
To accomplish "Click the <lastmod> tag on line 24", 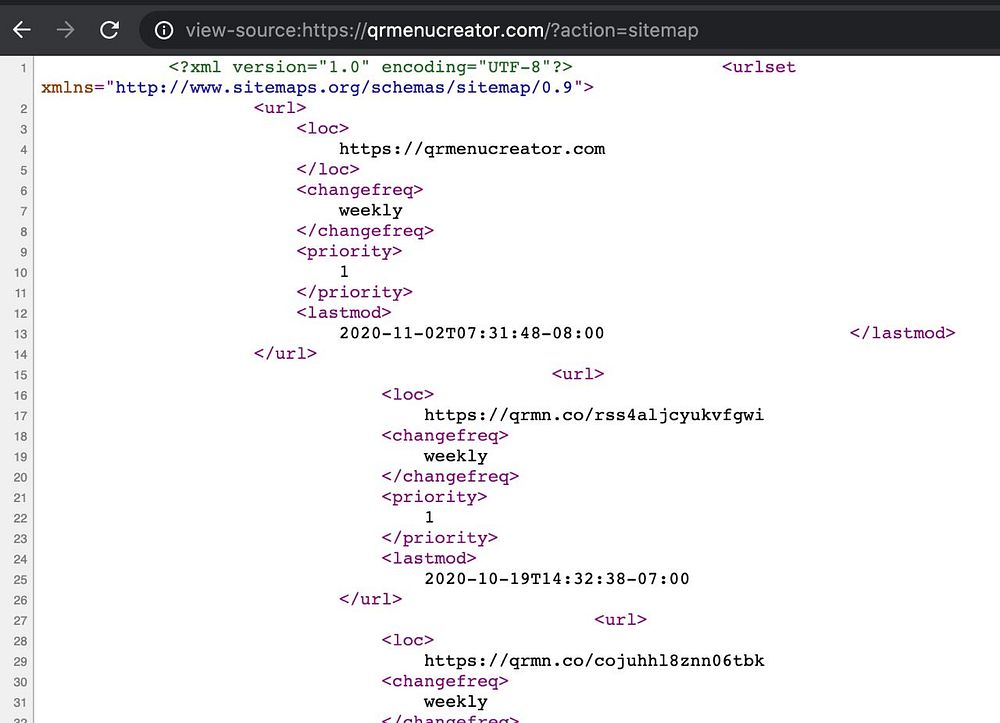I will pyautogui.click(x=429, y=558).
